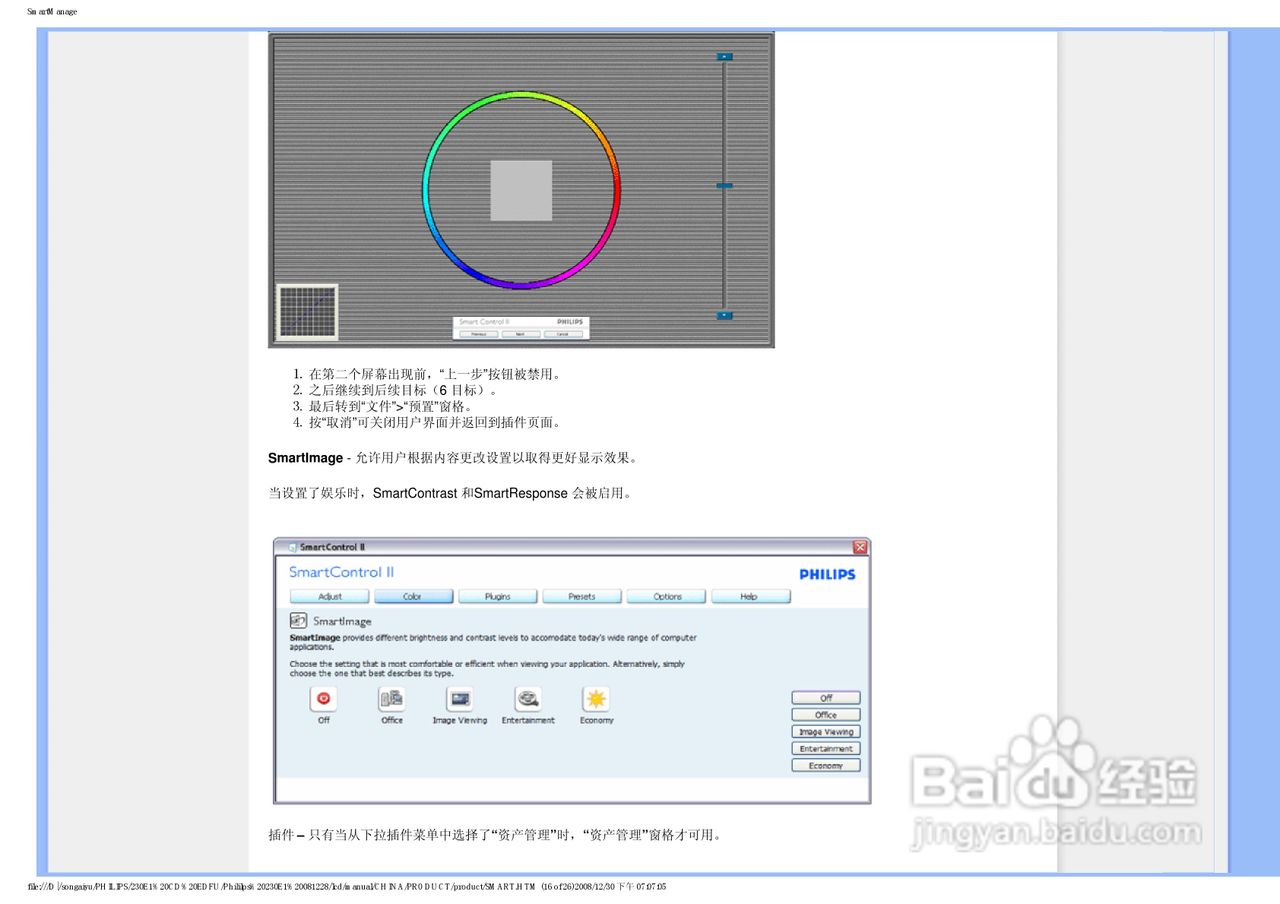Click the middle handle of the vertical slider
1280x904 pixels.
coord(725,185)
